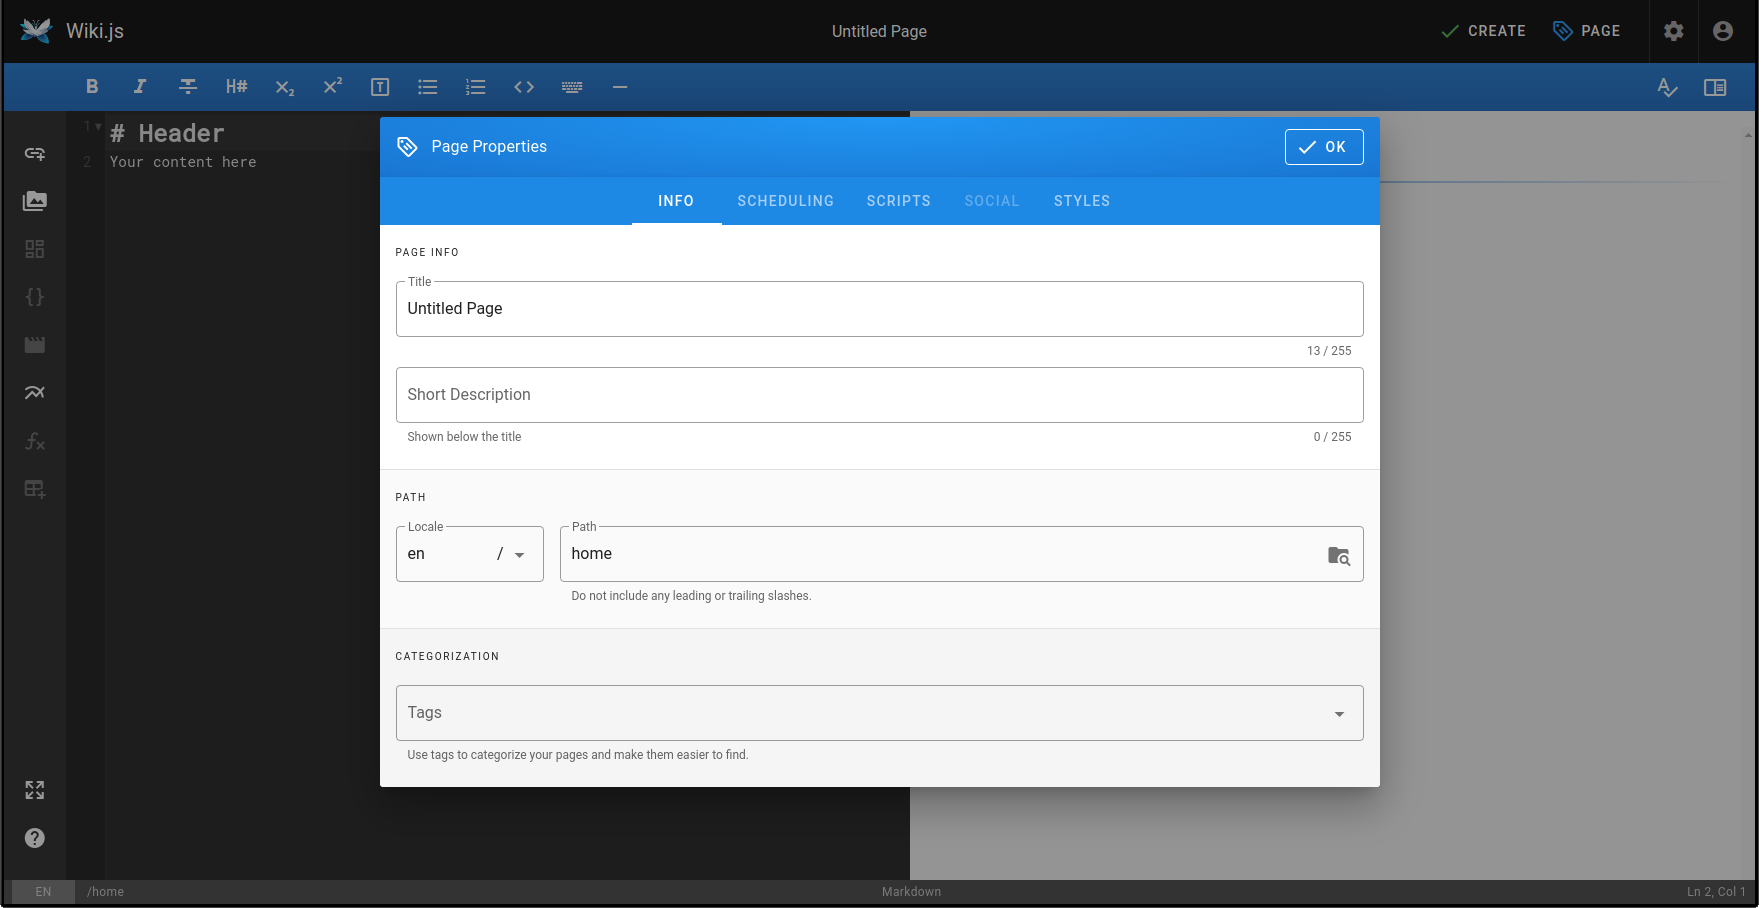1759x908 pixels.
Task: Insert a numbered list
Action: [476, 87]
